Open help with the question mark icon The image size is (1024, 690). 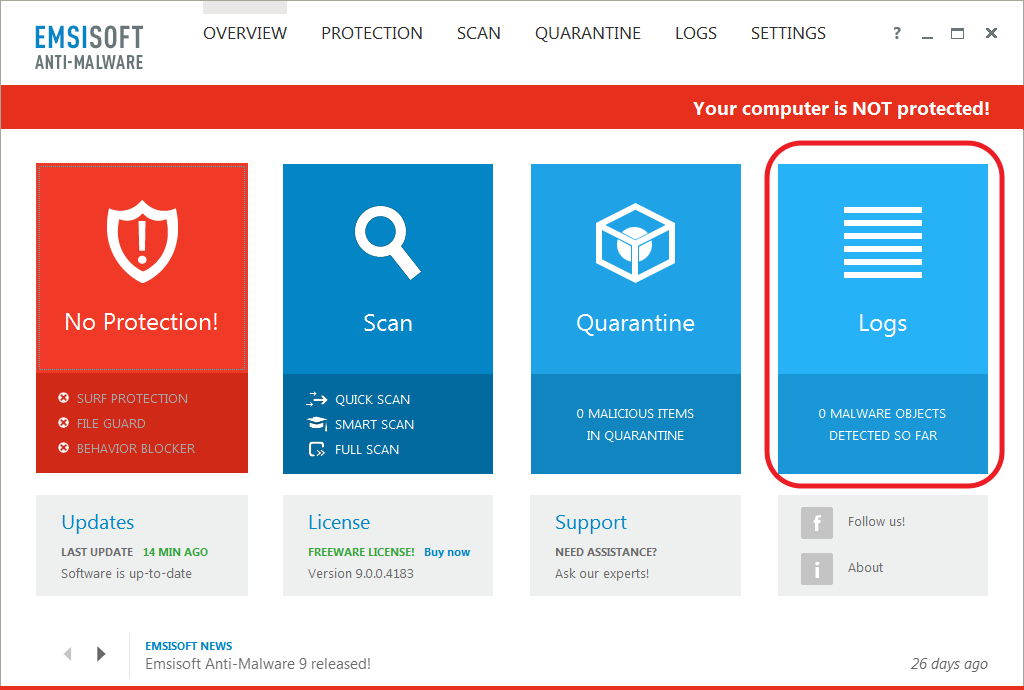[x=897, y=33]
